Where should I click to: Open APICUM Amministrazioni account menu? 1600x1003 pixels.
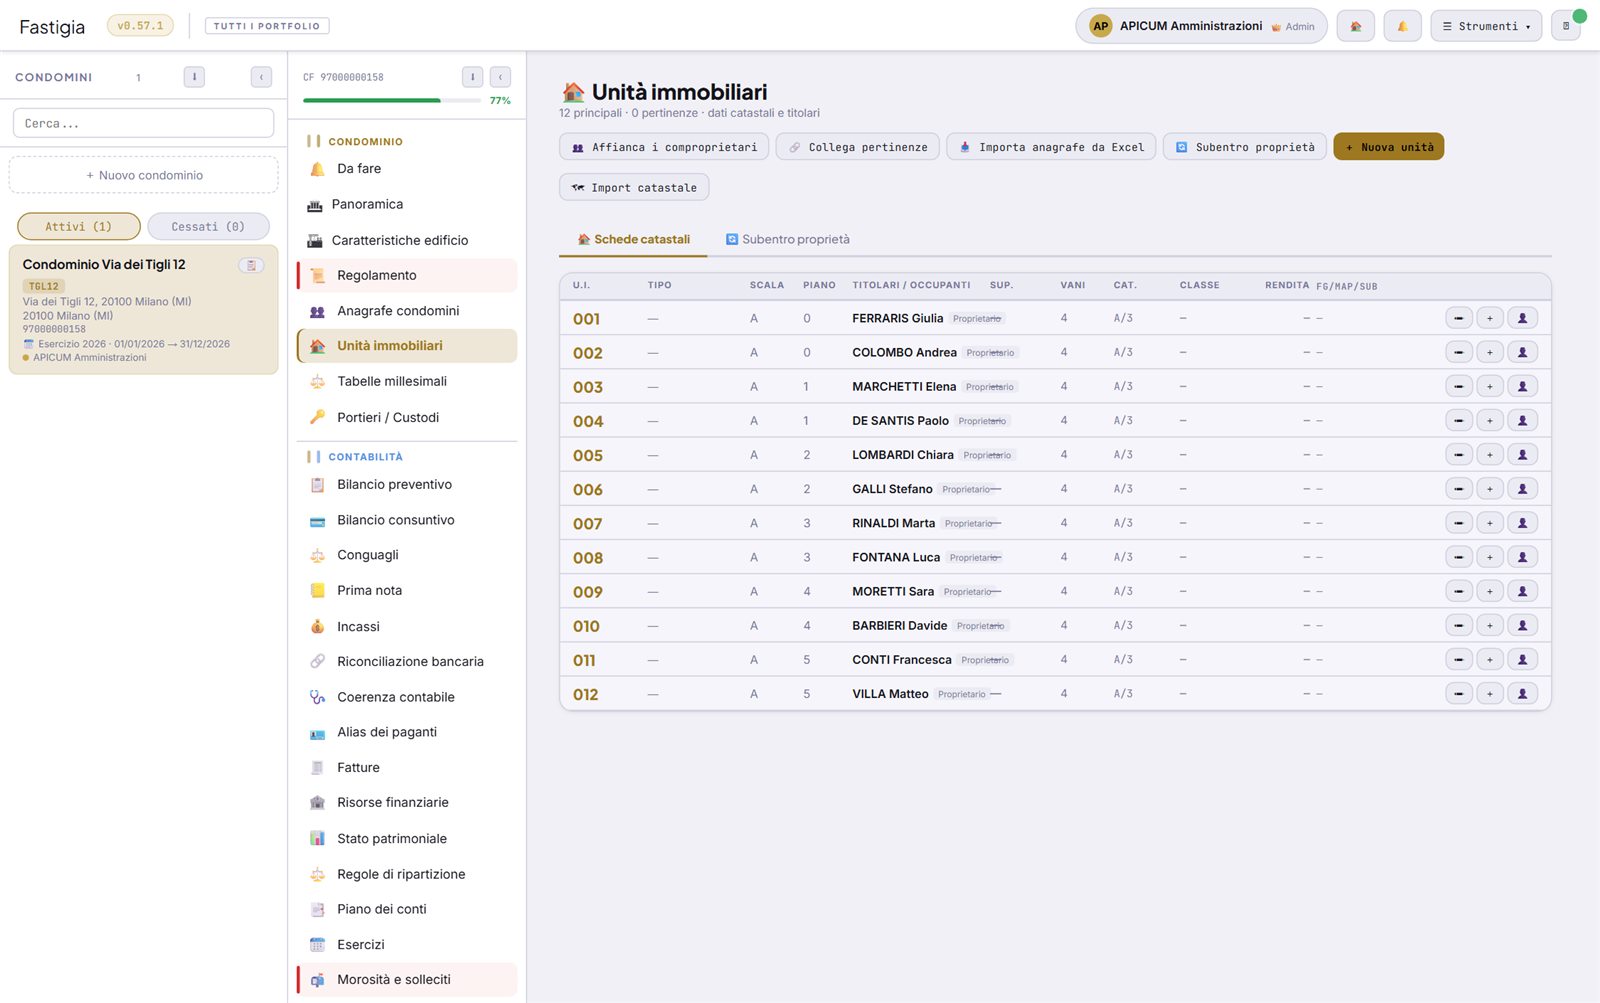pyautogui.click(x=1201, y=26)
